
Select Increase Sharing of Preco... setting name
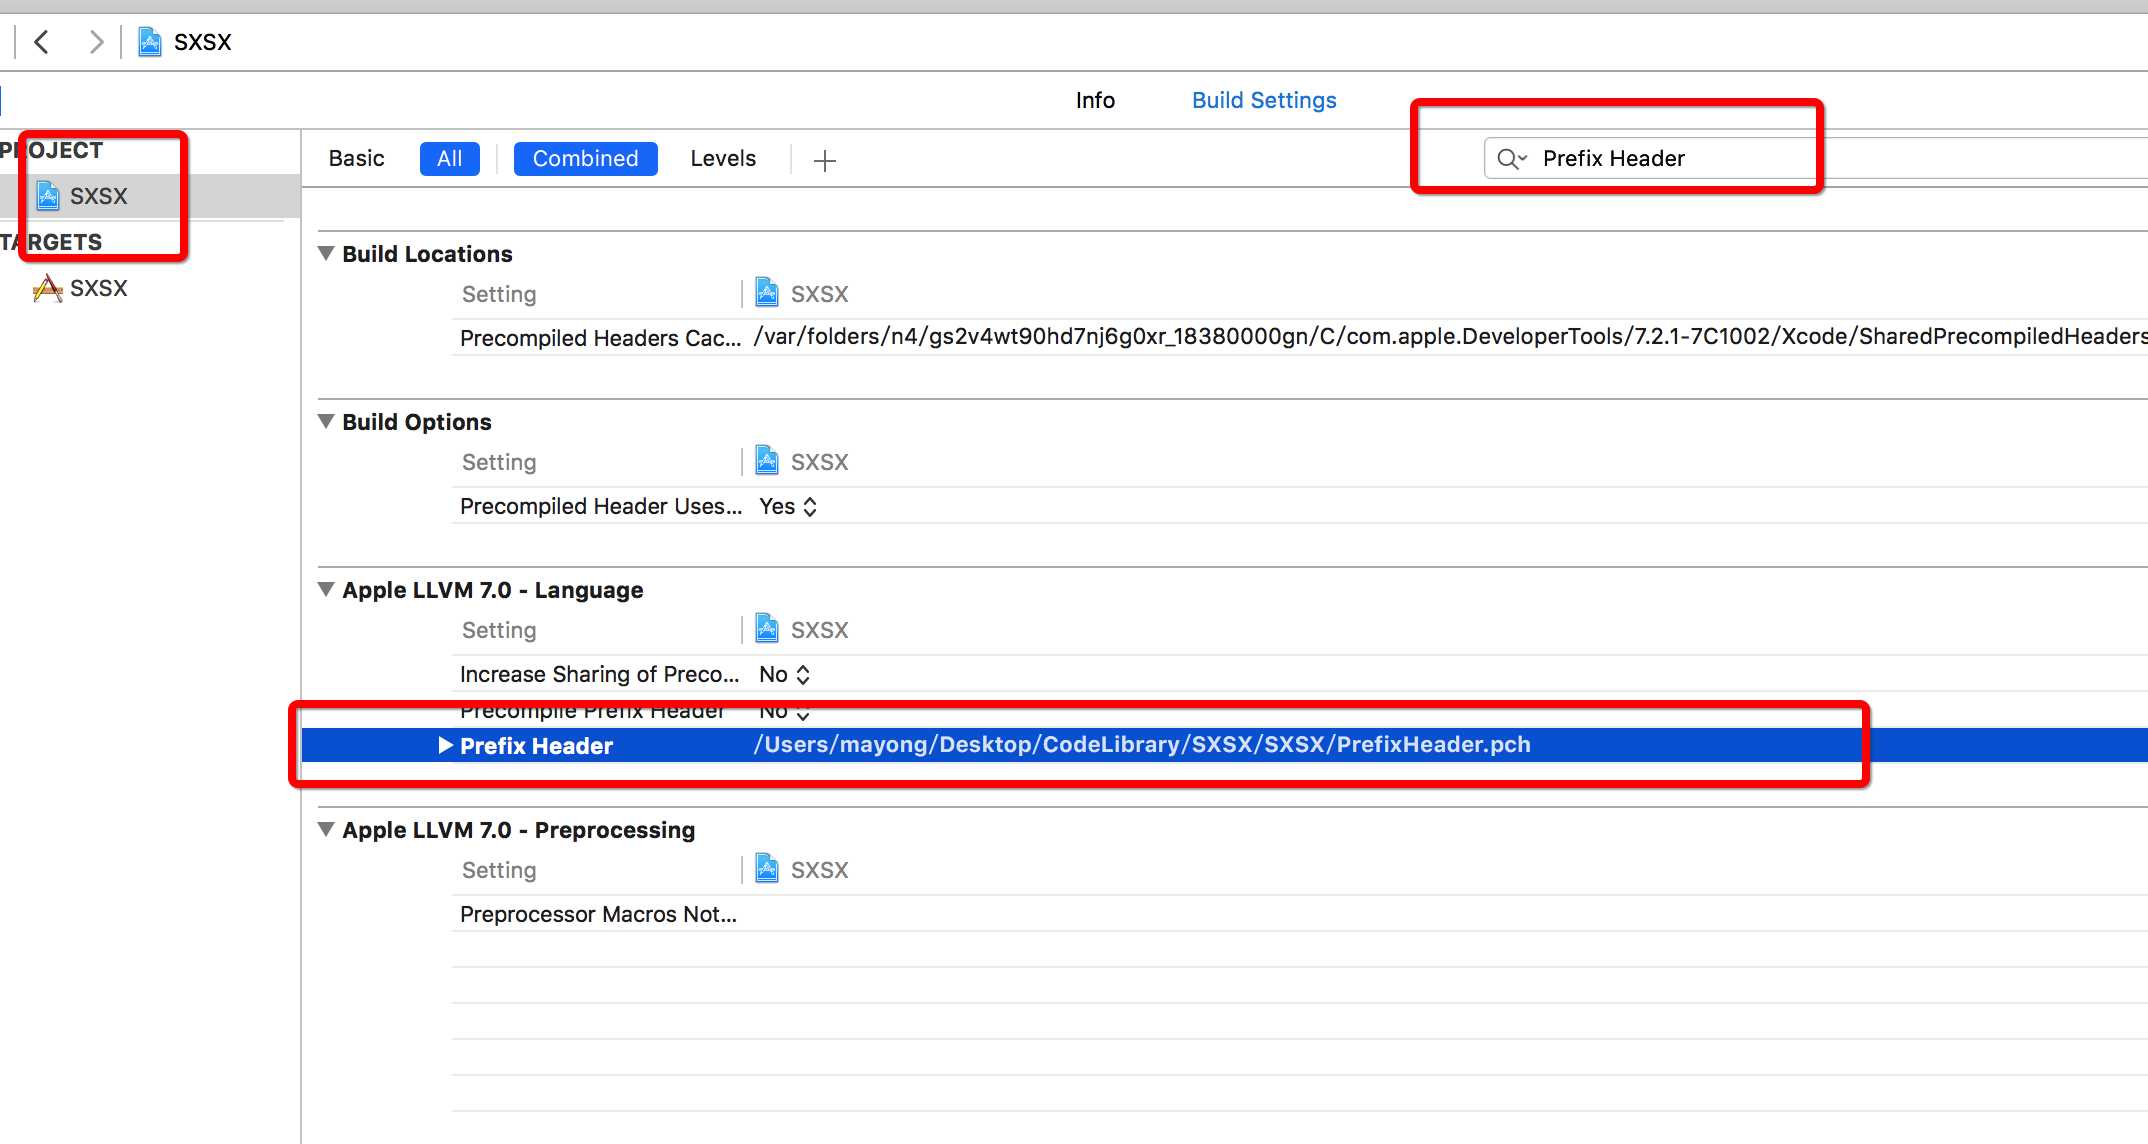pos(599,674)
